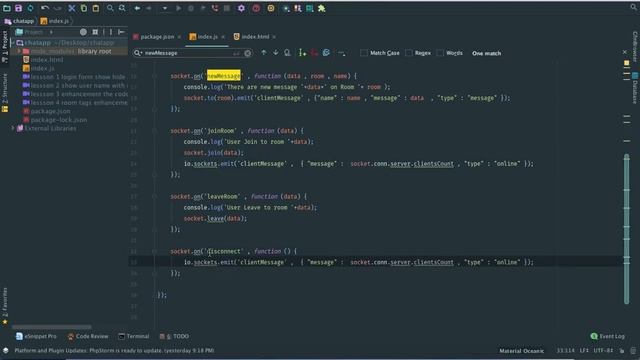Click the yellow circular toolbar icon

coord(271,8)
